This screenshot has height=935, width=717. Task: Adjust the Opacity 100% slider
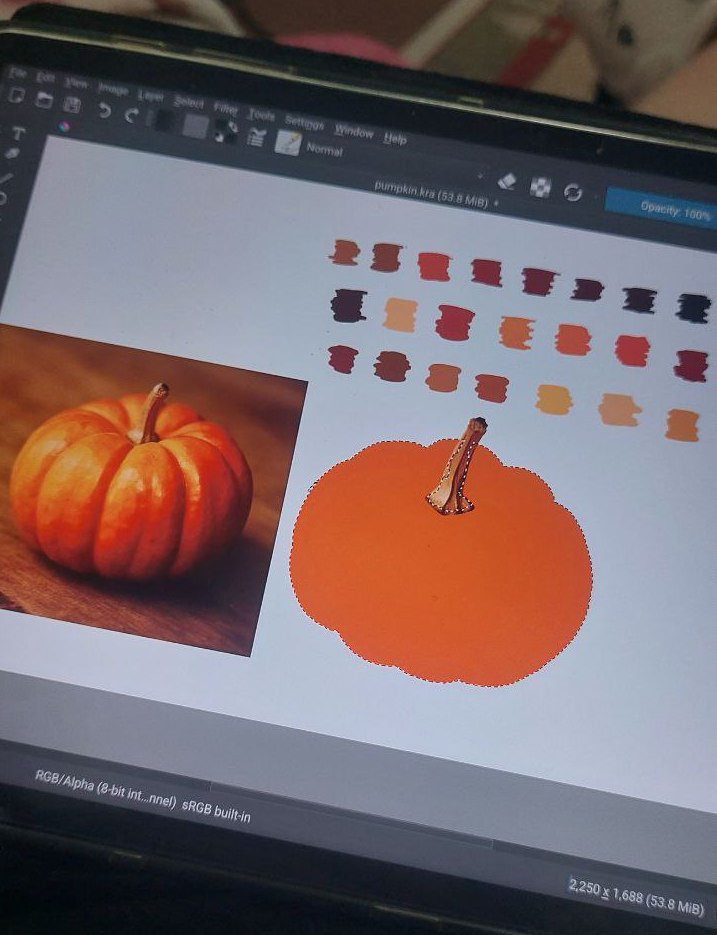pos(660,208)
